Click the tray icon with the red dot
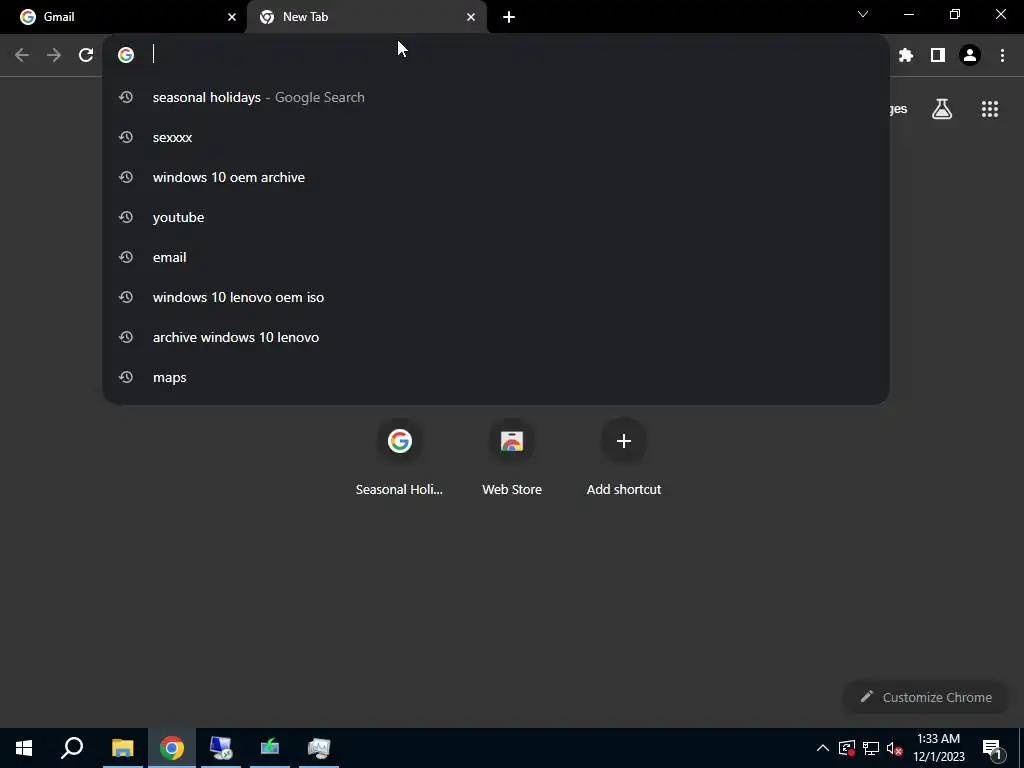This screenshot has width=1024, height=768. (846, 748)
